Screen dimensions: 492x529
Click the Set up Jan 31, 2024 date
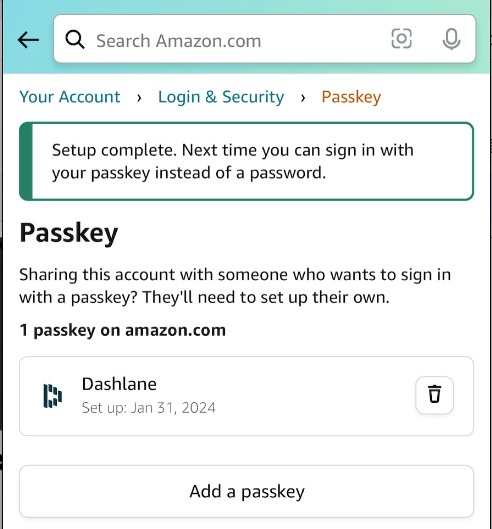[x=148, y=408]
